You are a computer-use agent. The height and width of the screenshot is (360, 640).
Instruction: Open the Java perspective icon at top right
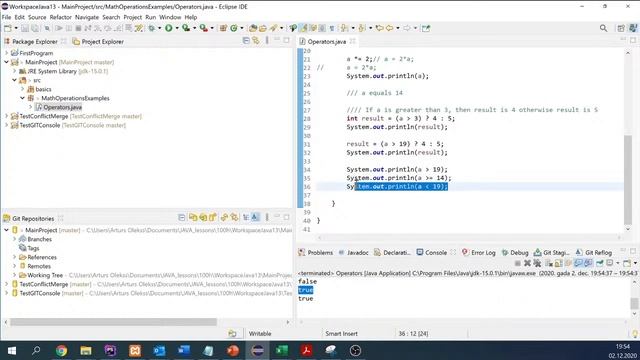pos(633,28)
